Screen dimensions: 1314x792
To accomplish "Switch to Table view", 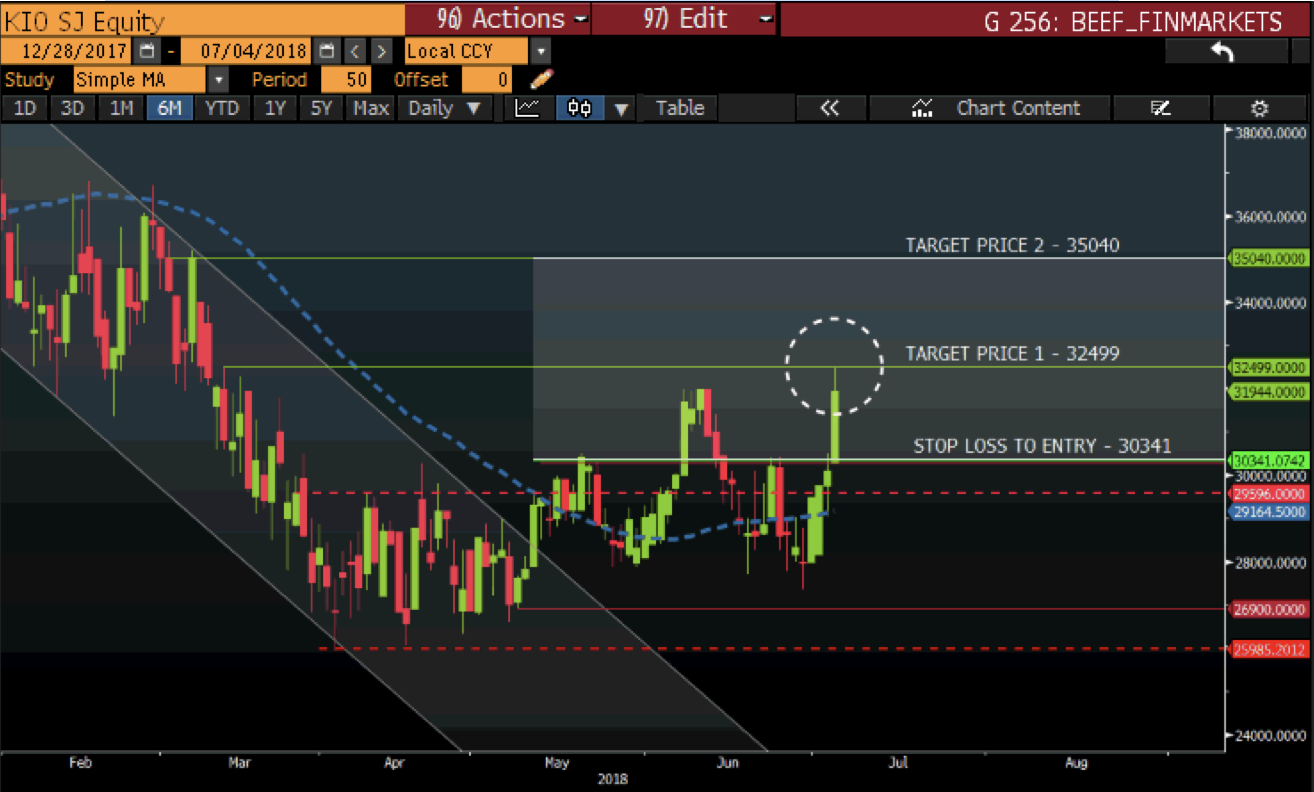I will (680, 108).
